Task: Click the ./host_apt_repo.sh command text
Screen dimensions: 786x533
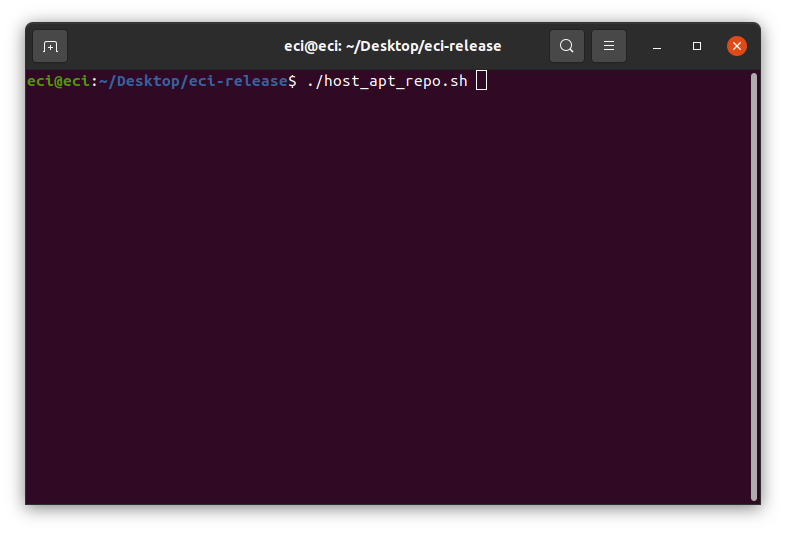Action: pos(387,81)
